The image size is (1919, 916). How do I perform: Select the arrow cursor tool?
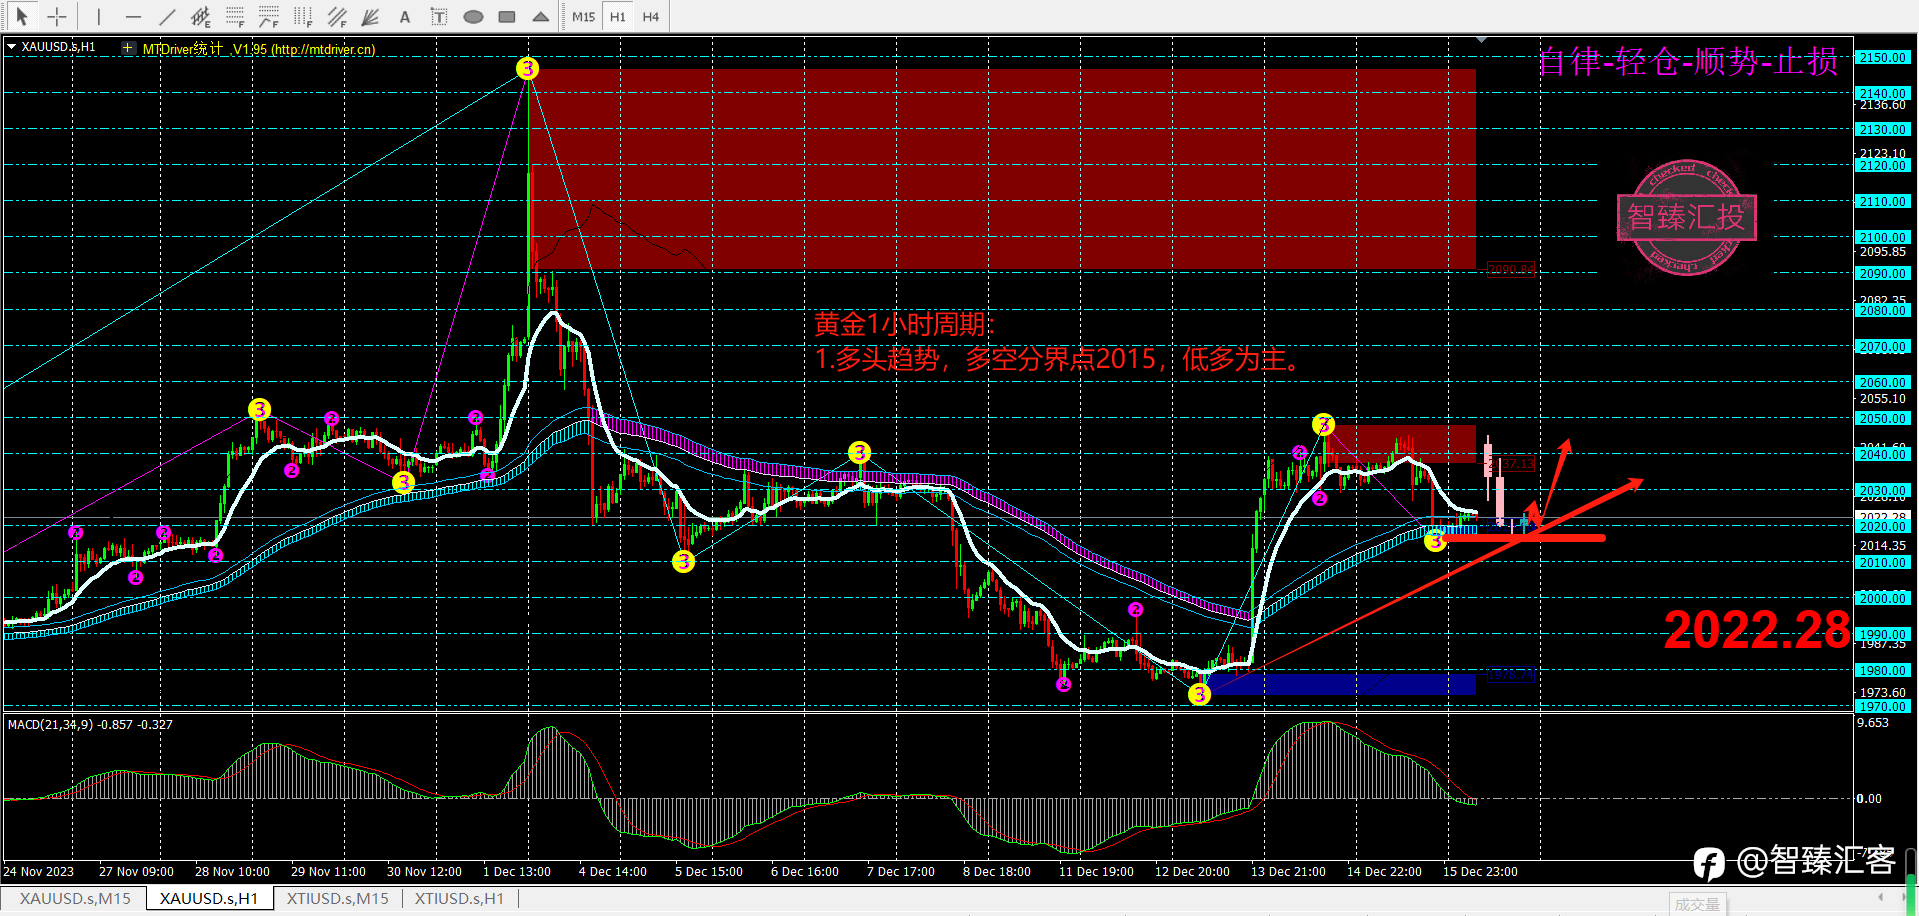click(22, 16)
